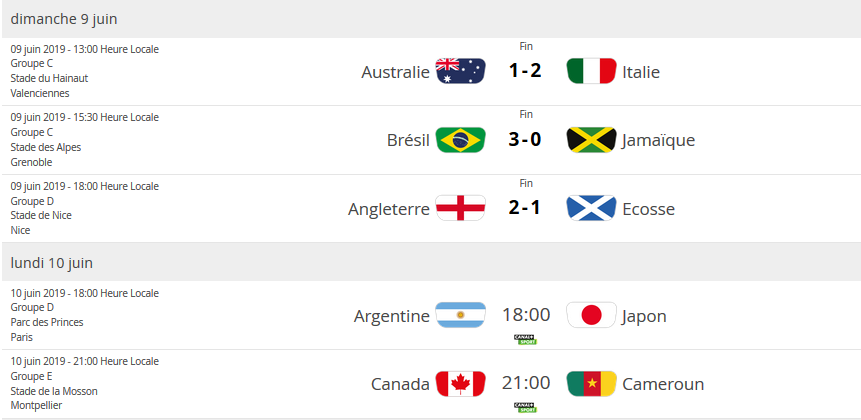Click the Japan flag icon
Viewport: 861px width, 420px height.
[591, 316]
